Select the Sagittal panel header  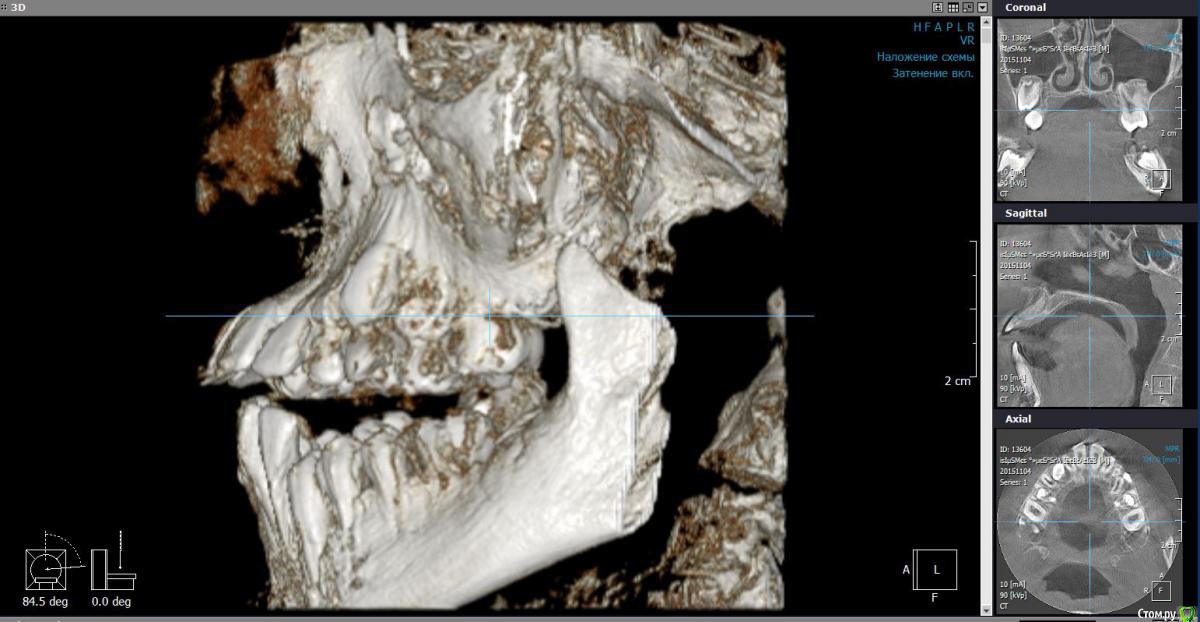click(1025, 213)
